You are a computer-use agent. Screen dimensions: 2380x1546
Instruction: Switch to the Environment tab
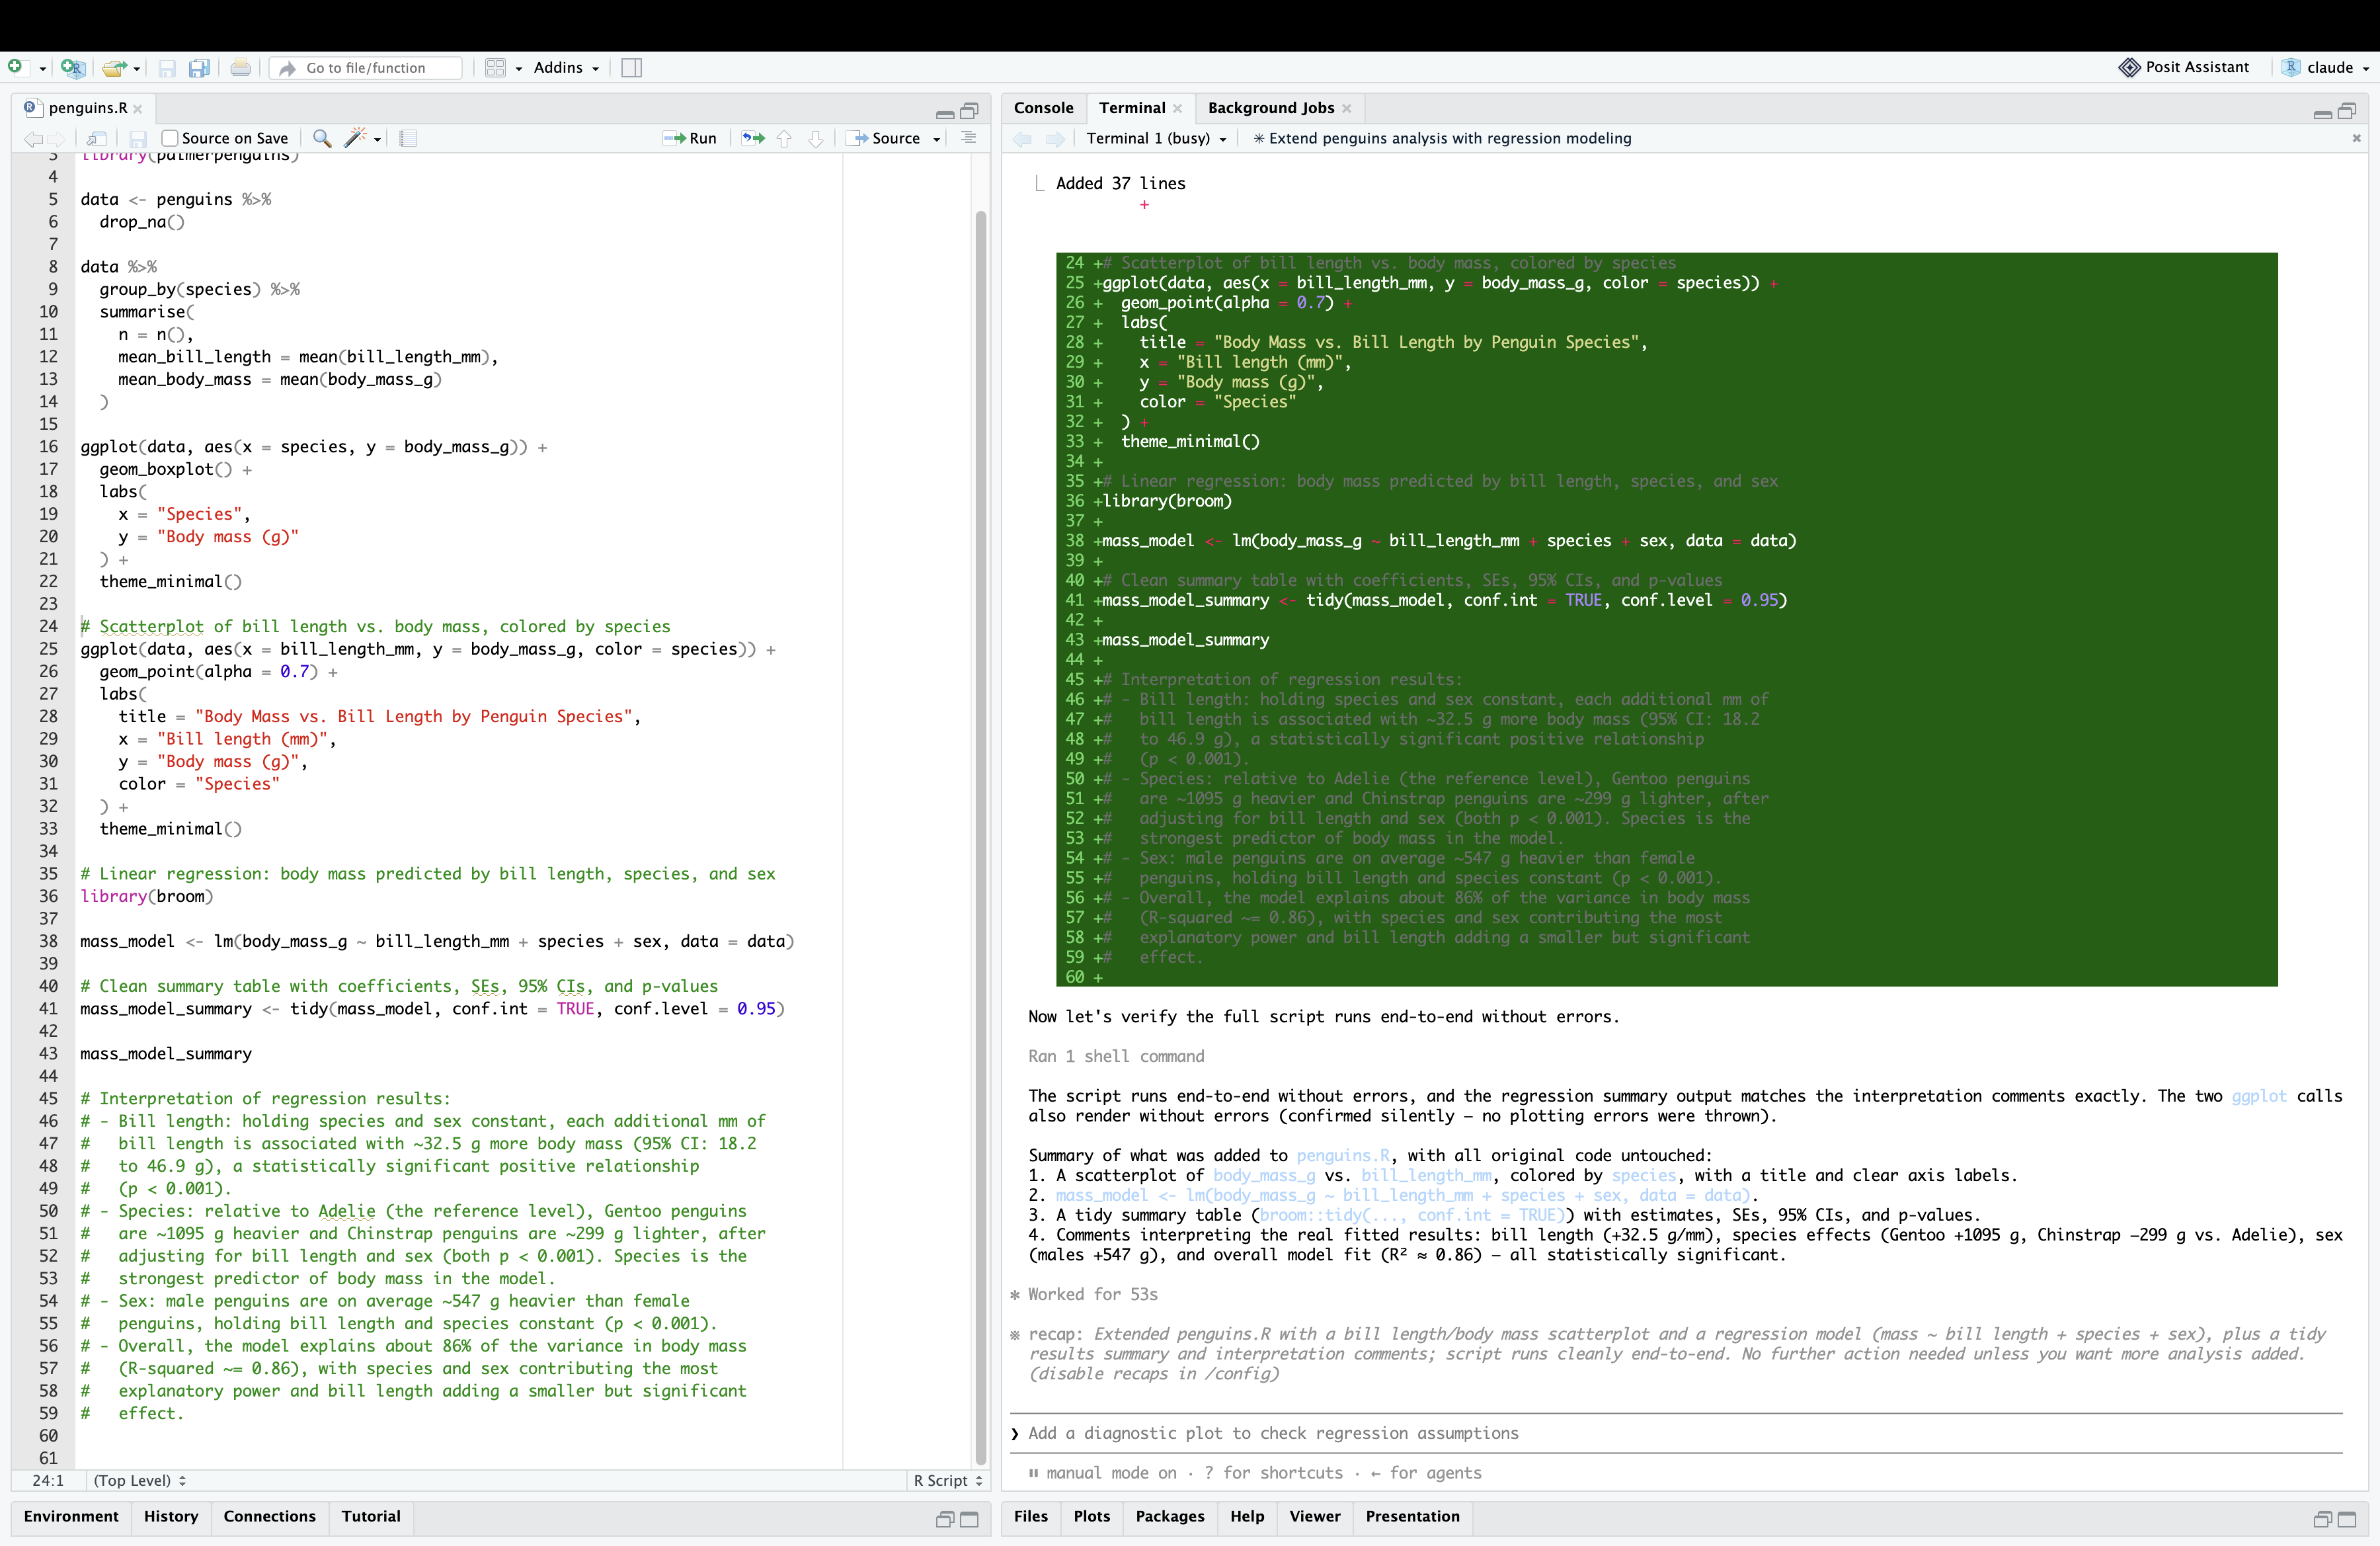click(x=71, y=1516)
